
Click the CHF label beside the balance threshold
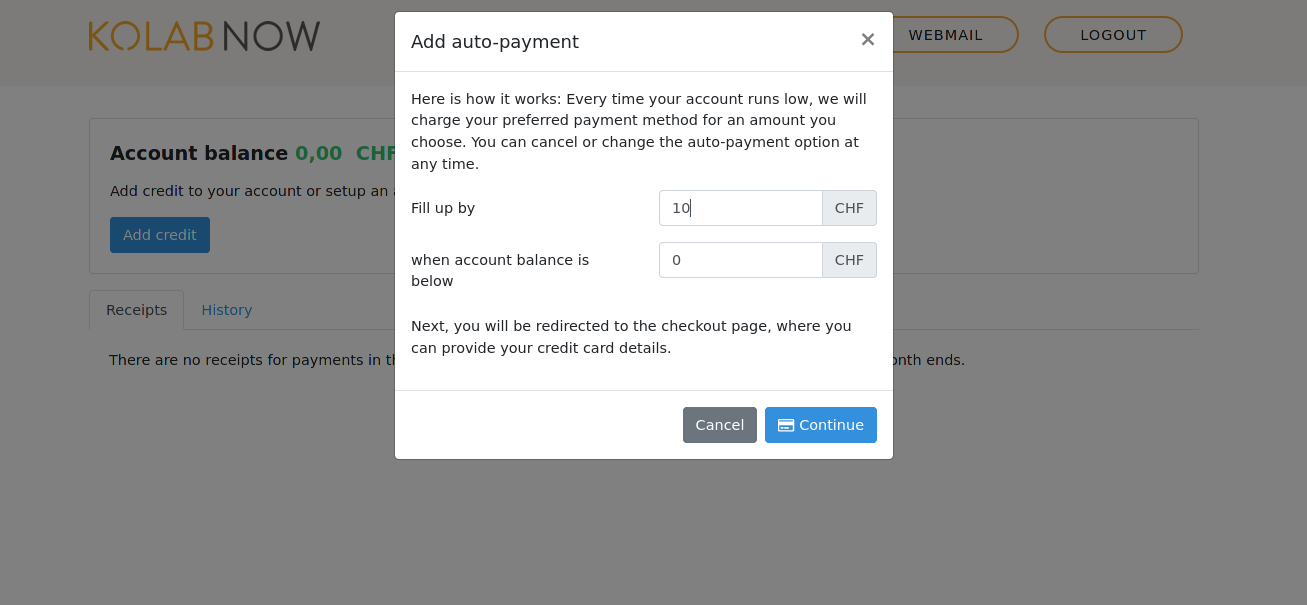849,259
